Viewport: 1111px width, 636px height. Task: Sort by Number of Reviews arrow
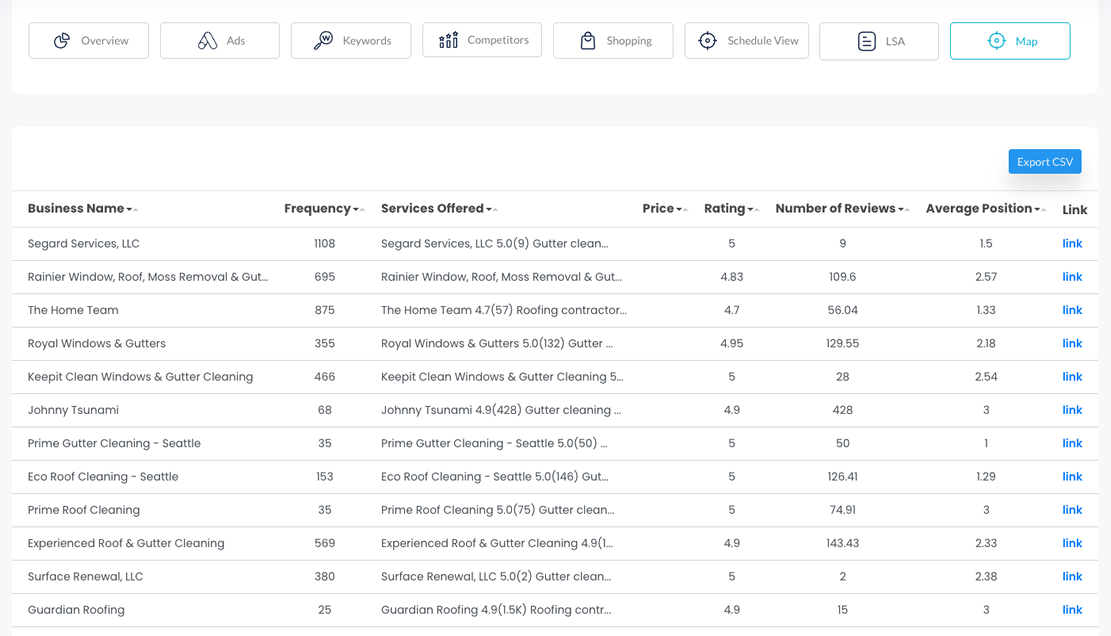[x=903, y=209]
